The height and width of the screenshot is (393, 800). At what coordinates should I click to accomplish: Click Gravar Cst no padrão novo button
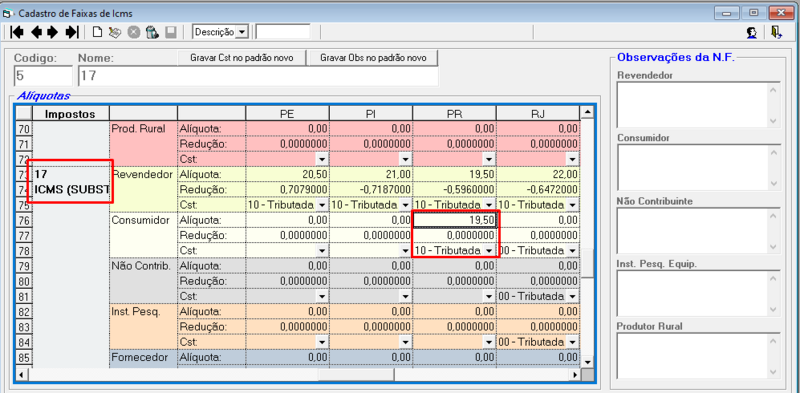[x=242, y=58]
